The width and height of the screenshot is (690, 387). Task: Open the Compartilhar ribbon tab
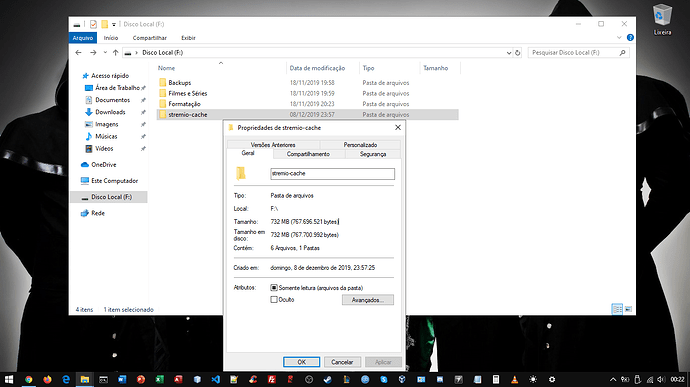[150, 38]
